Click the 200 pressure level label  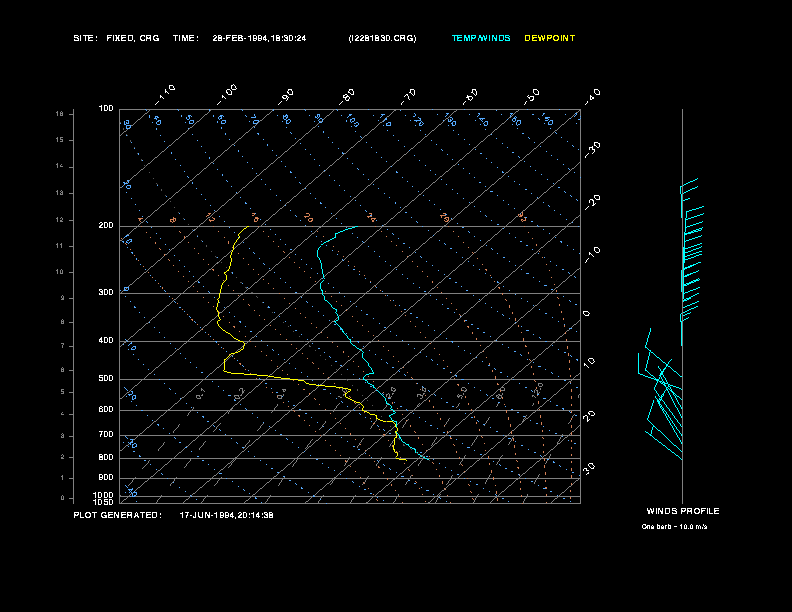pyautogui.click(x=106, y=226)
